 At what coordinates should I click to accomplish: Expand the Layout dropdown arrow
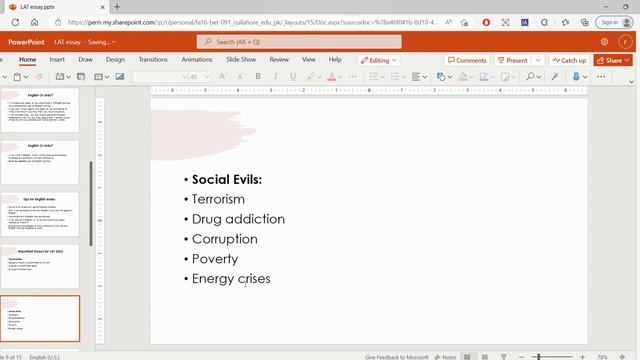tap(107, 77)
